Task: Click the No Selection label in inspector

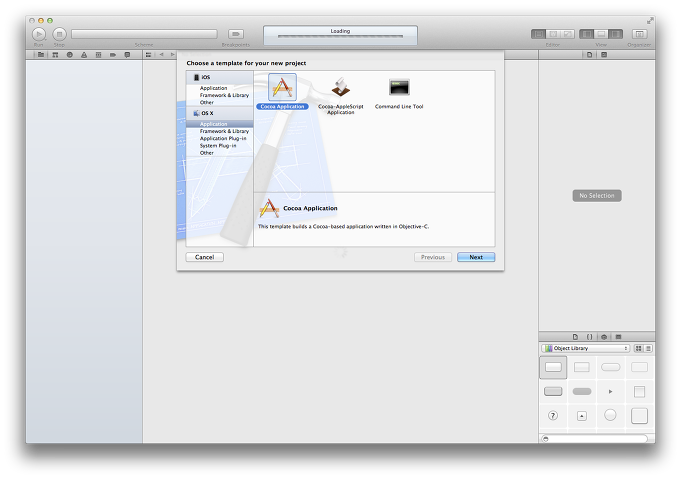Action: click(x=597, y=196)
